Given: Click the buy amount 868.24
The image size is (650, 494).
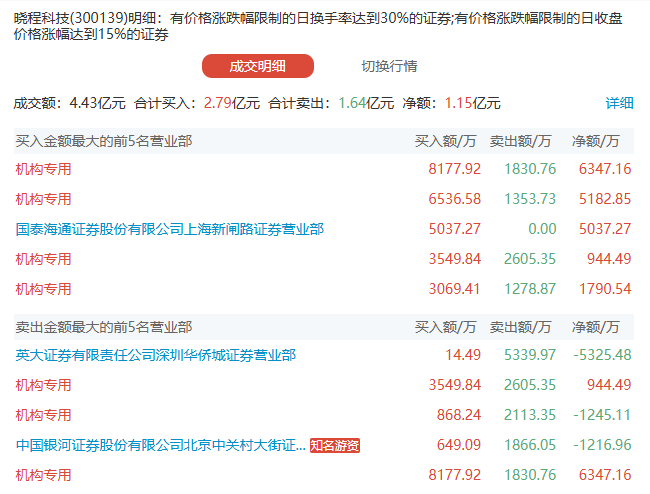Looking at the screenshot, I should [458, 415].
